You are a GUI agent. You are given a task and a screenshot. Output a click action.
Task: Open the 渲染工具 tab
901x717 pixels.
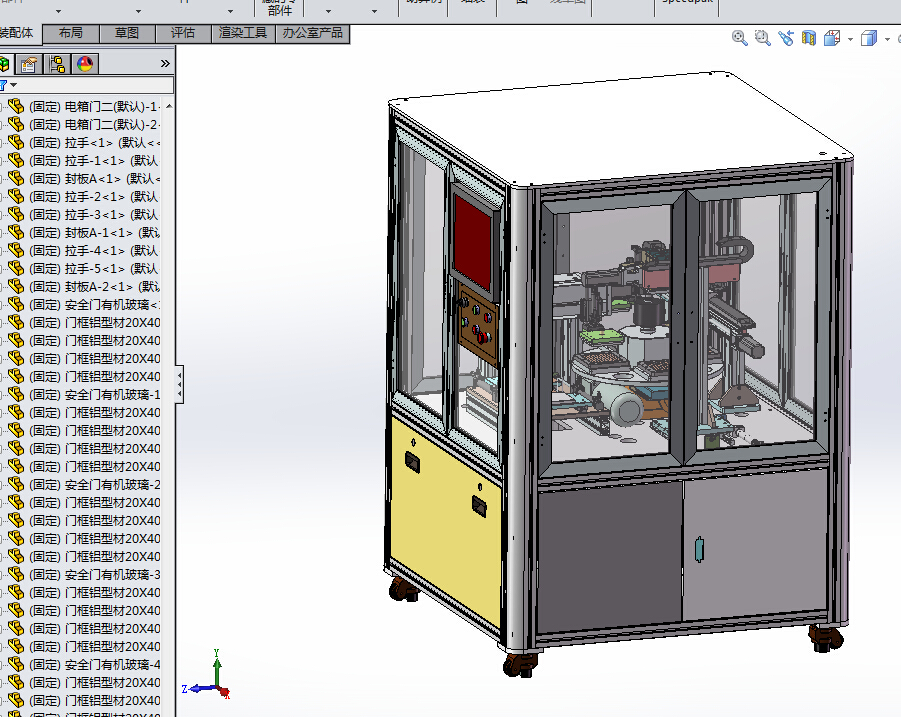tap(243, 33)
